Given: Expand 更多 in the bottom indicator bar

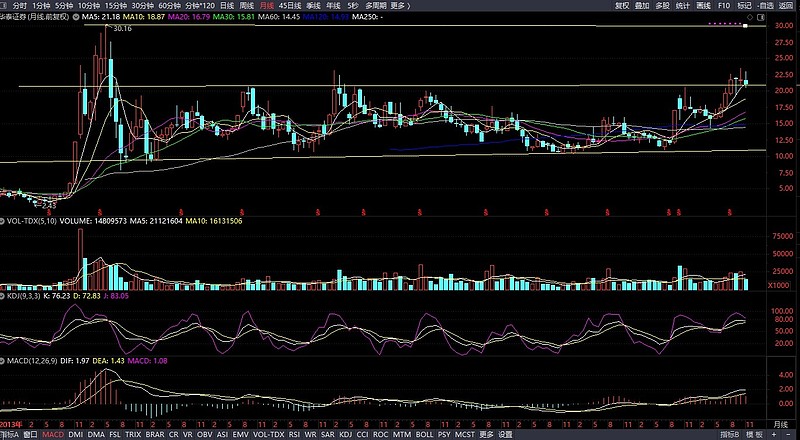Looking at the screenshot, I should point(486,435).
